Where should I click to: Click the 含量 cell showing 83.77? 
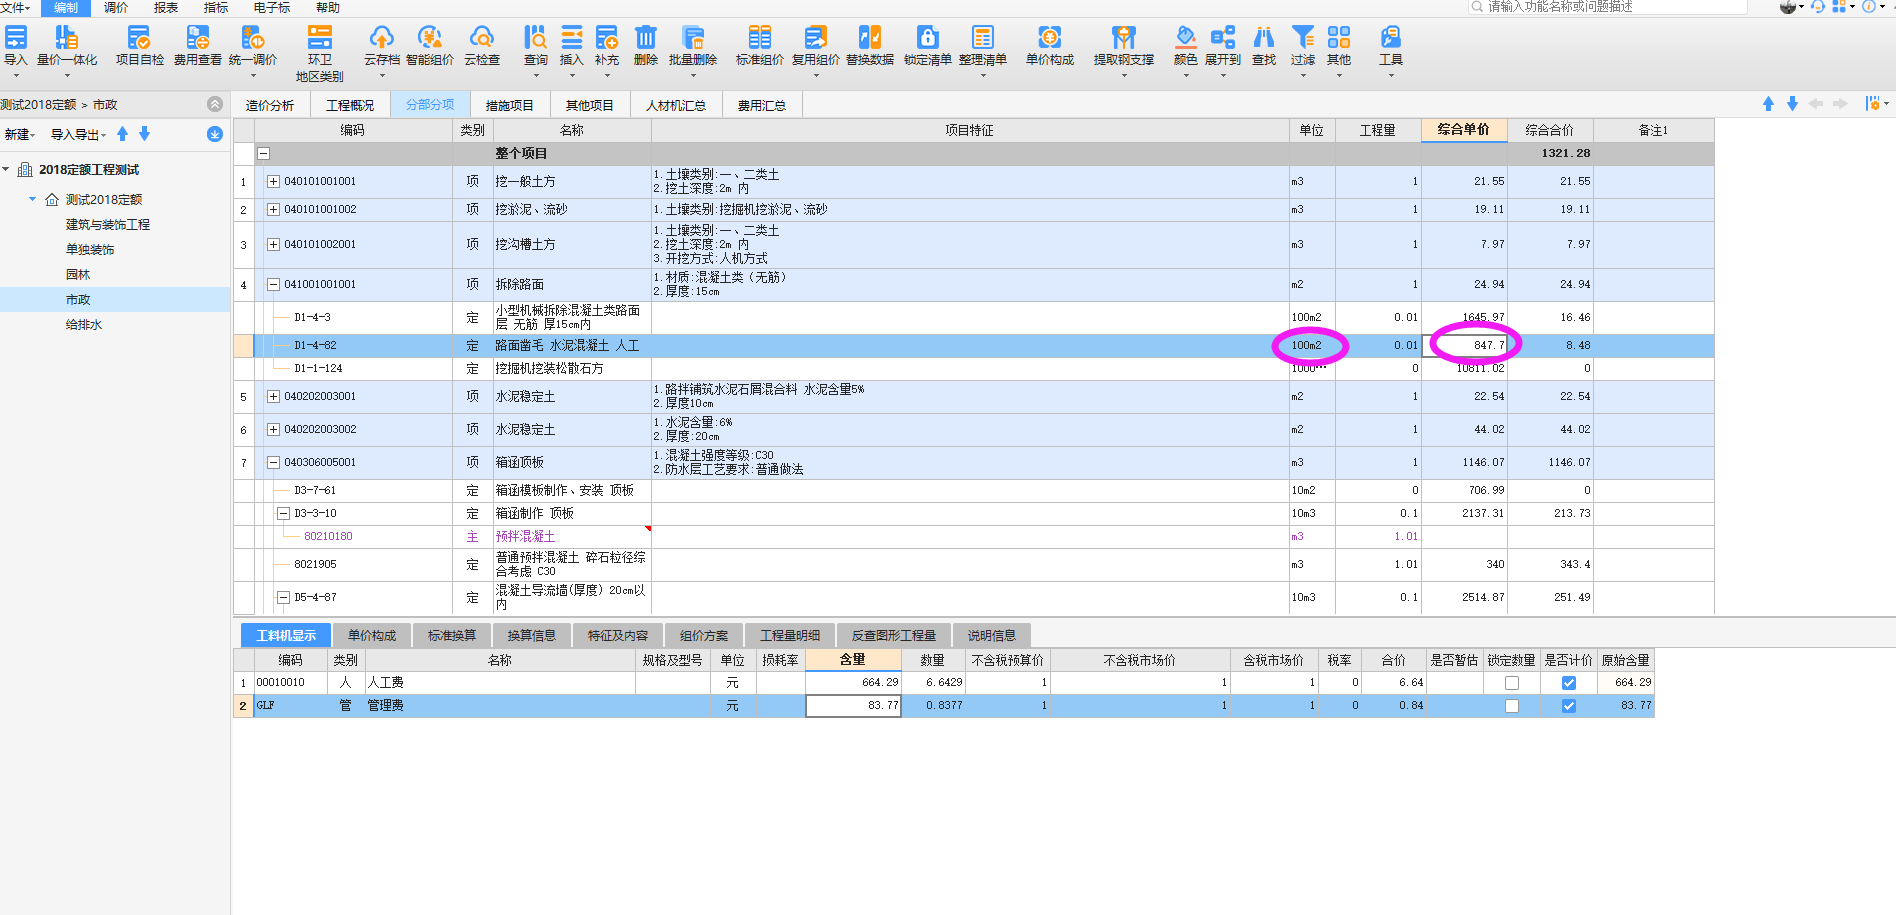[853, 706]
